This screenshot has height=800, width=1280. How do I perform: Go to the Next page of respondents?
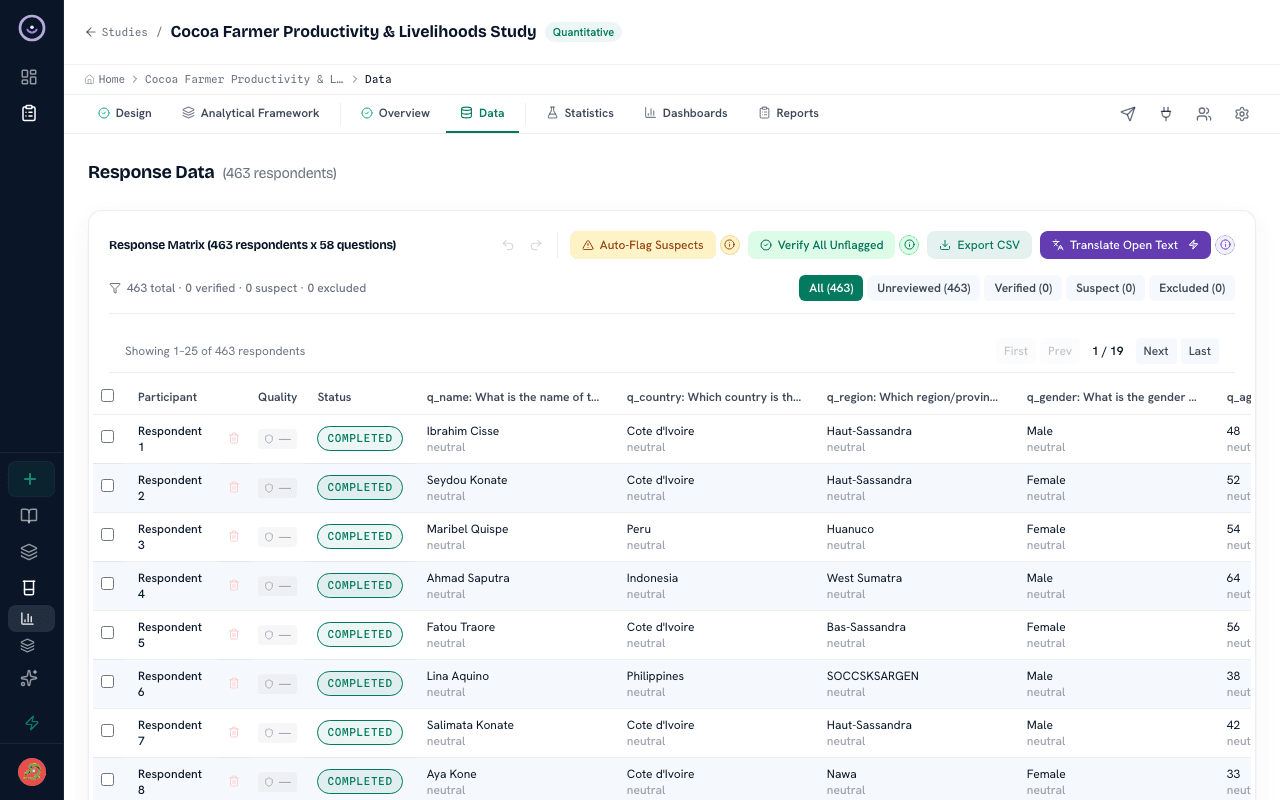point(1156,351)
